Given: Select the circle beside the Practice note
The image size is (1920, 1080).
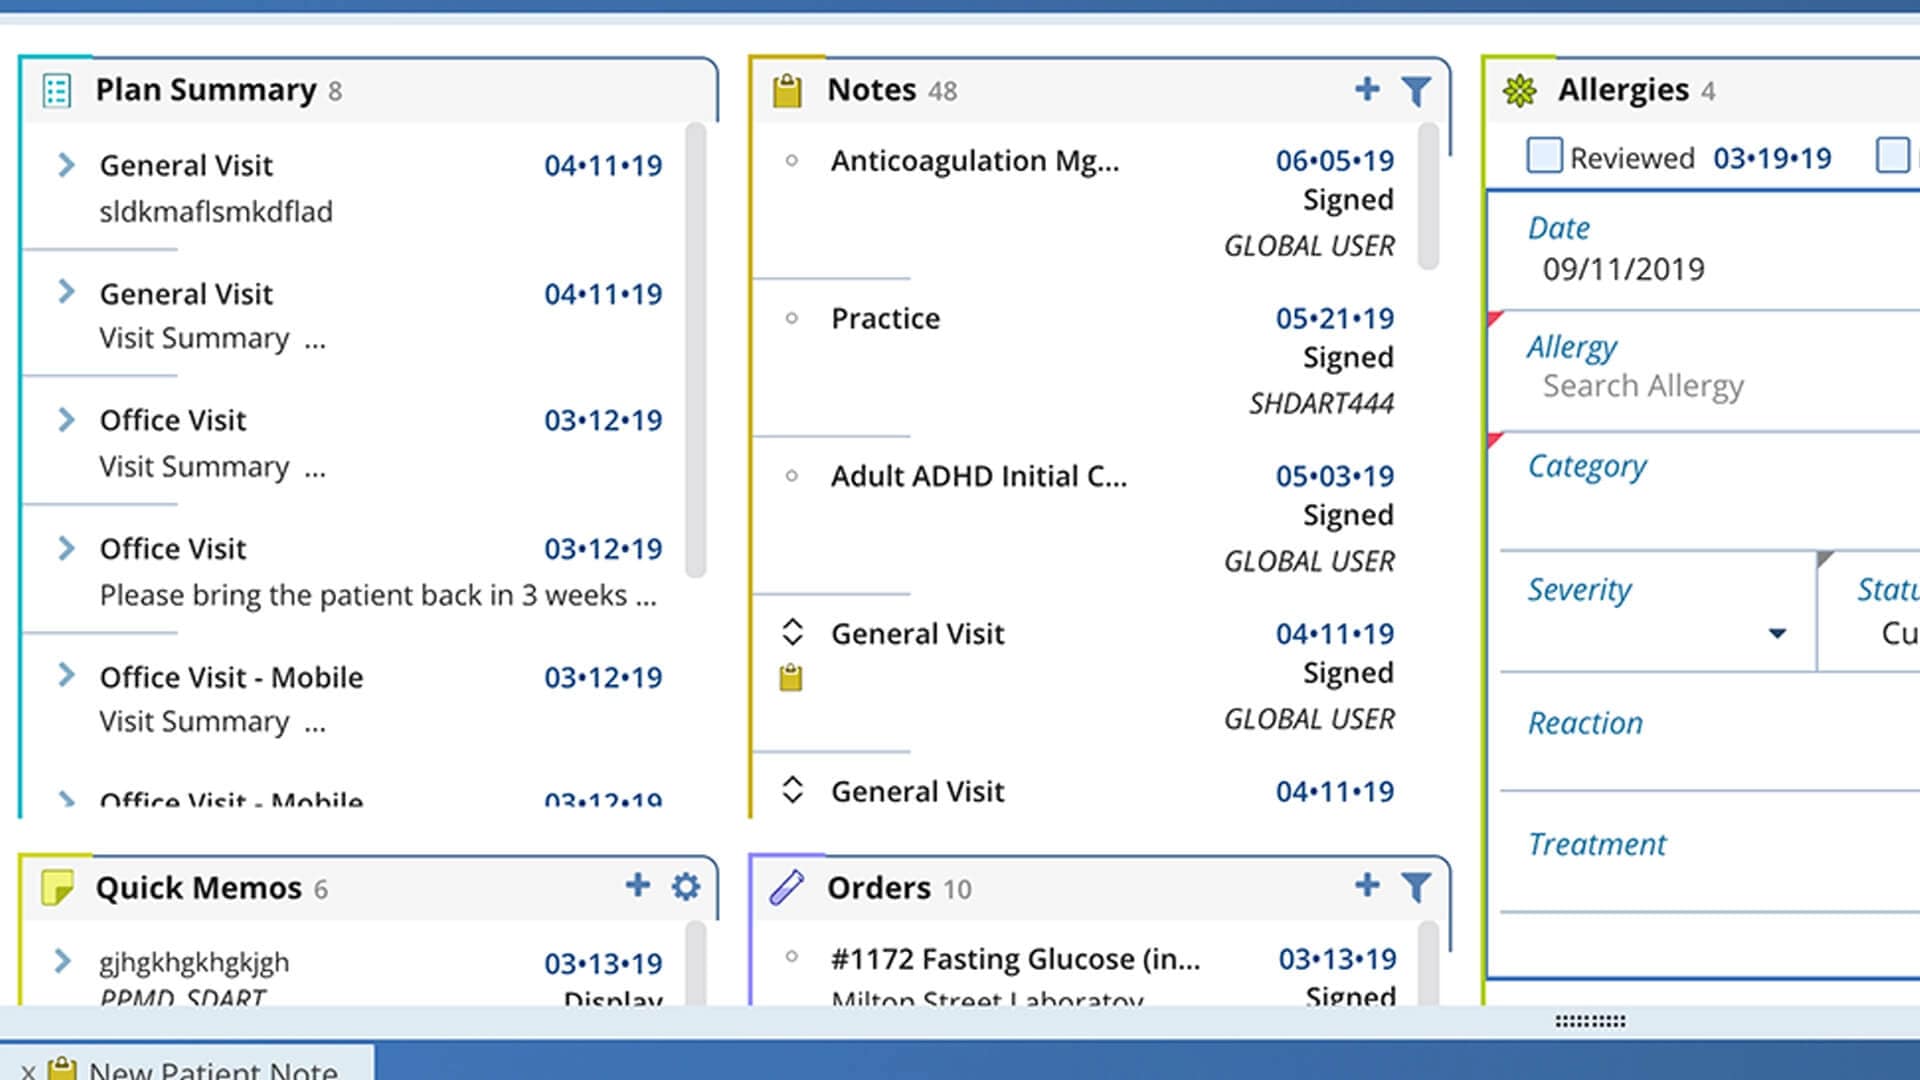Looking at the screenshot, I should (x=793, y=316).
